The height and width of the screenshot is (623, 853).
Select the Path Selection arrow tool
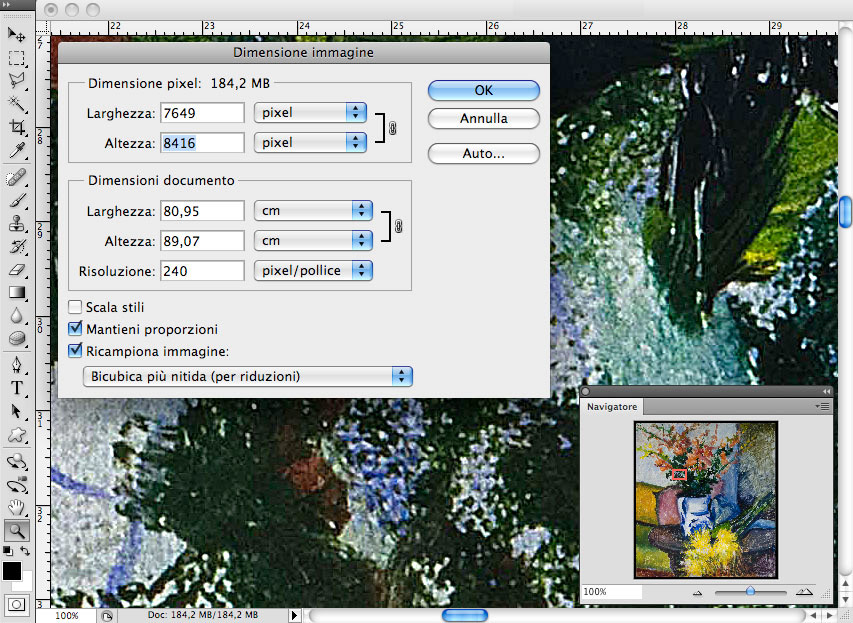(16, 411)
